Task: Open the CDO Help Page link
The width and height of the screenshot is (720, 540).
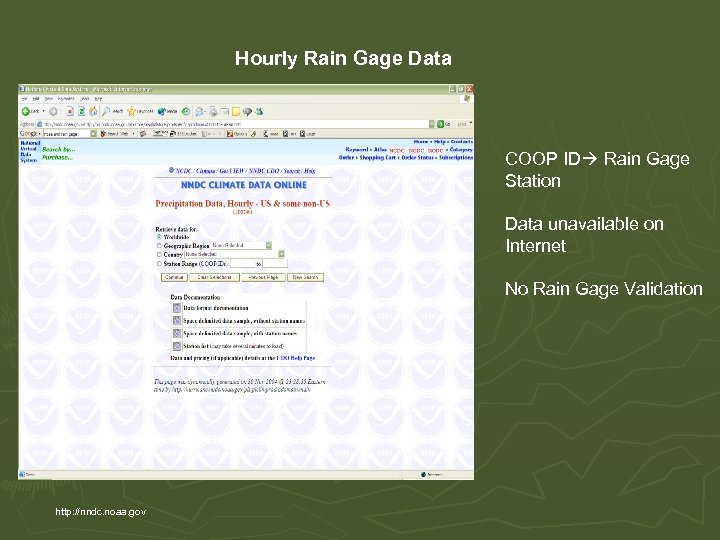Action: pos(296,358)
